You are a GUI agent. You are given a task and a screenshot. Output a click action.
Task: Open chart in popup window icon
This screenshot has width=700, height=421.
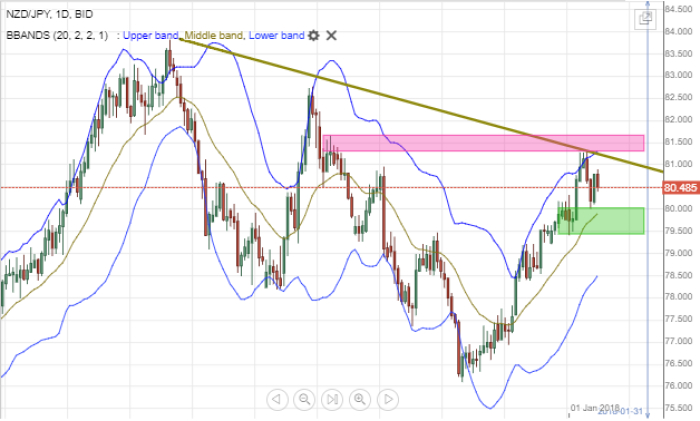point(645,19)
